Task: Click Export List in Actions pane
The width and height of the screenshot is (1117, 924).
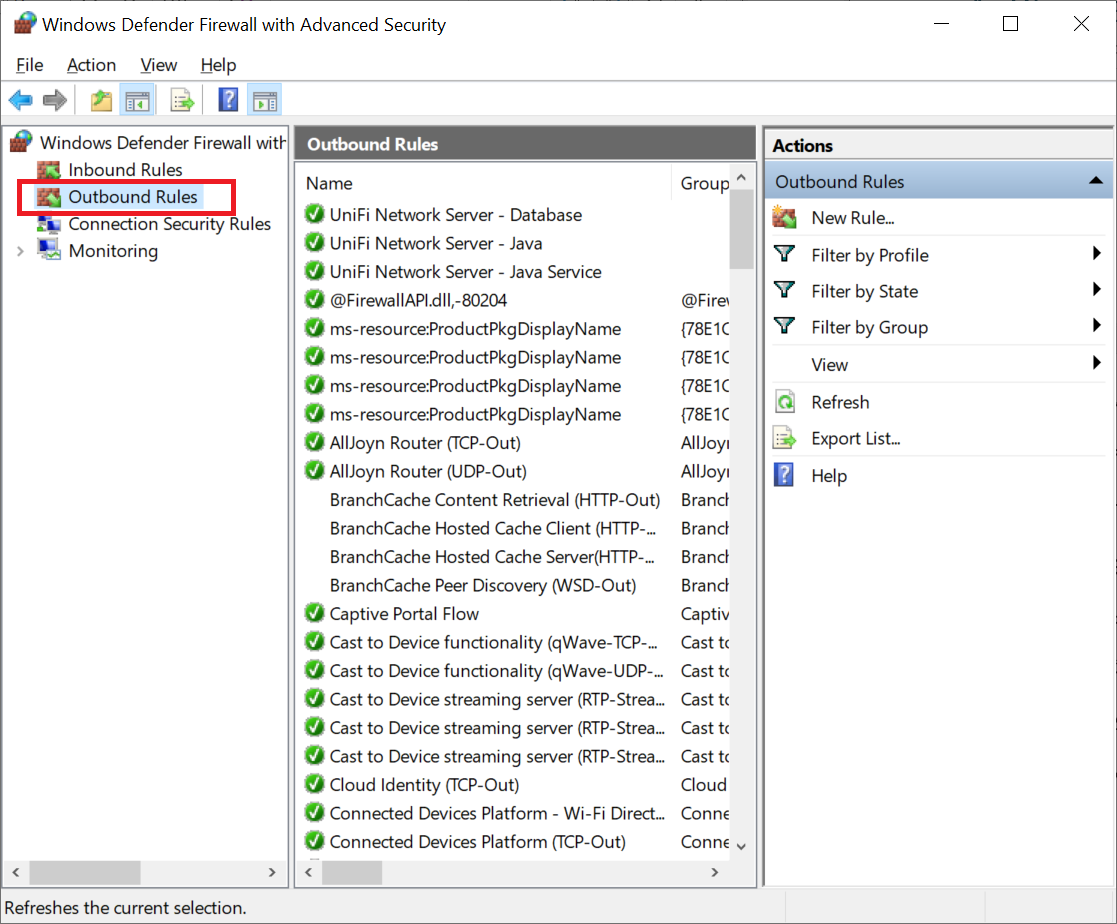Action: click(855, 439)
